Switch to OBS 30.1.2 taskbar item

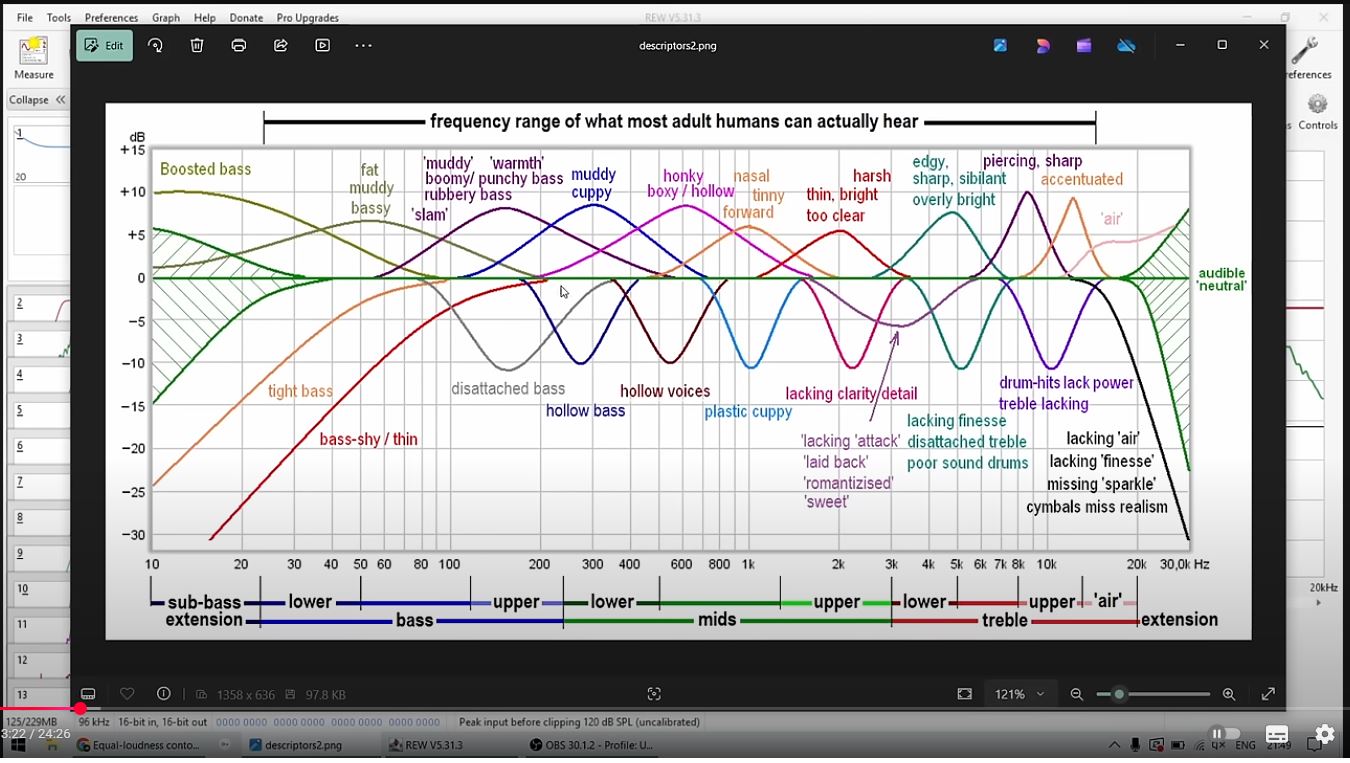592,745
